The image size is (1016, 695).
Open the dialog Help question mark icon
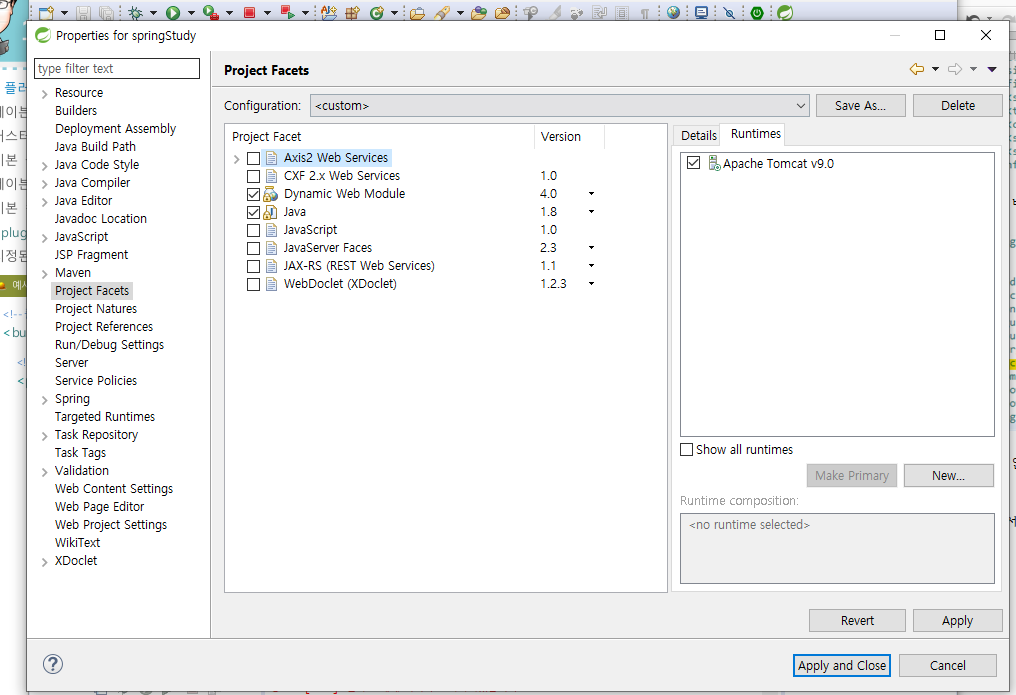[52, 664]
